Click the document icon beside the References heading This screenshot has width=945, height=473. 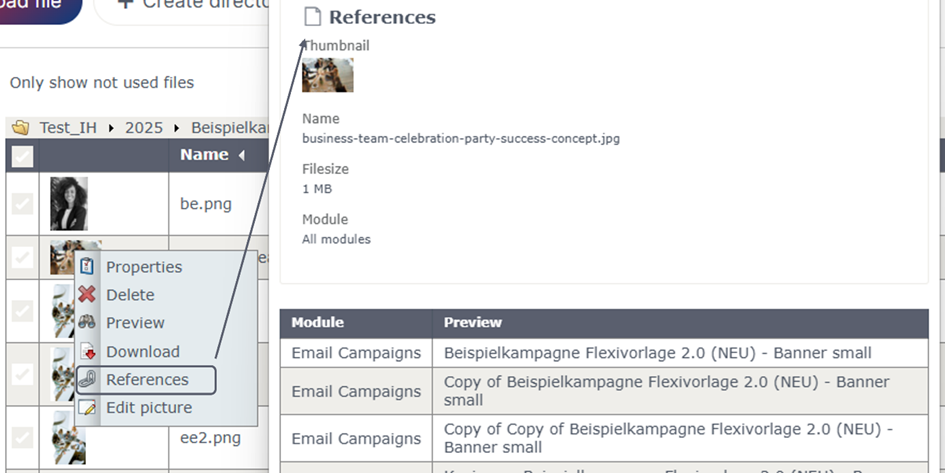pos(312,16)
